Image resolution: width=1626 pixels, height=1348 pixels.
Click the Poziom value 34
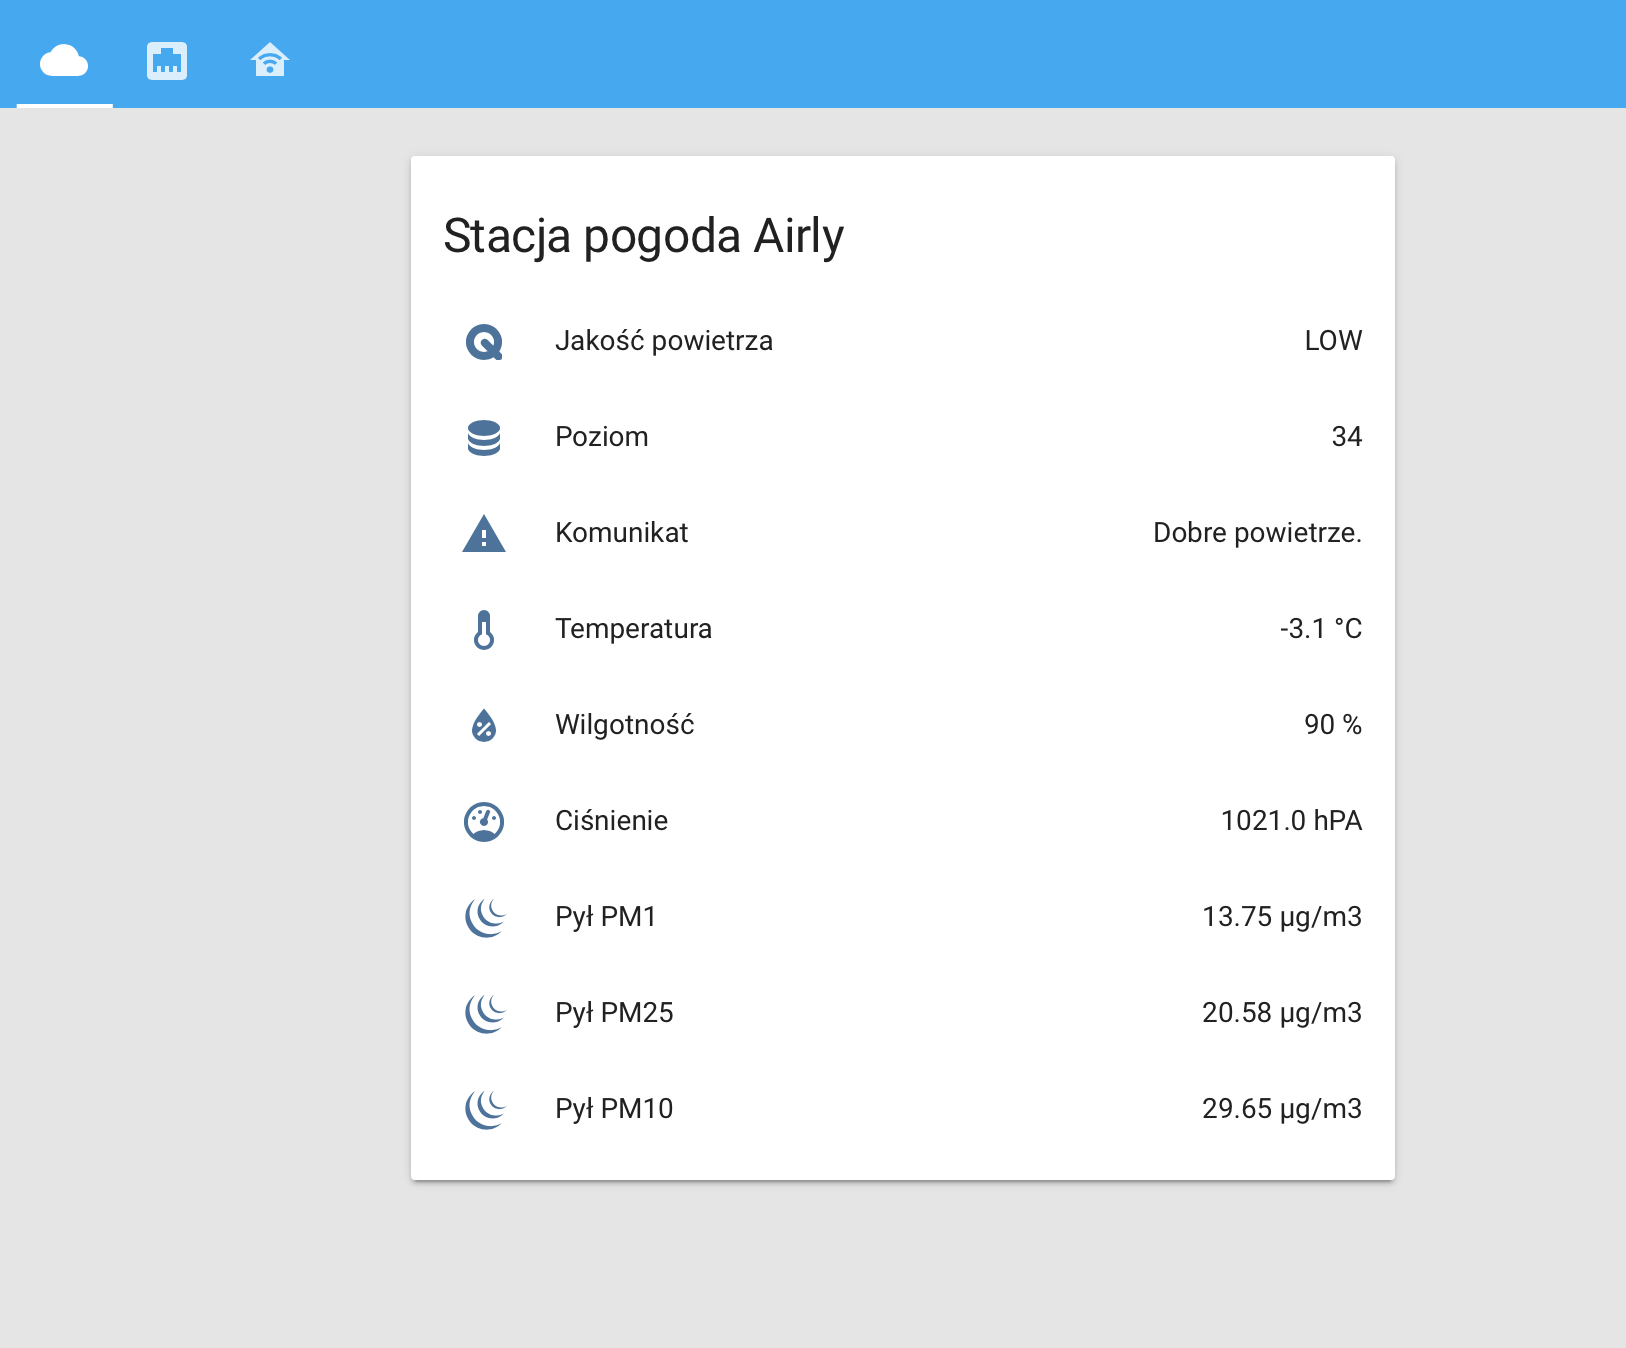coord(1347,437)
